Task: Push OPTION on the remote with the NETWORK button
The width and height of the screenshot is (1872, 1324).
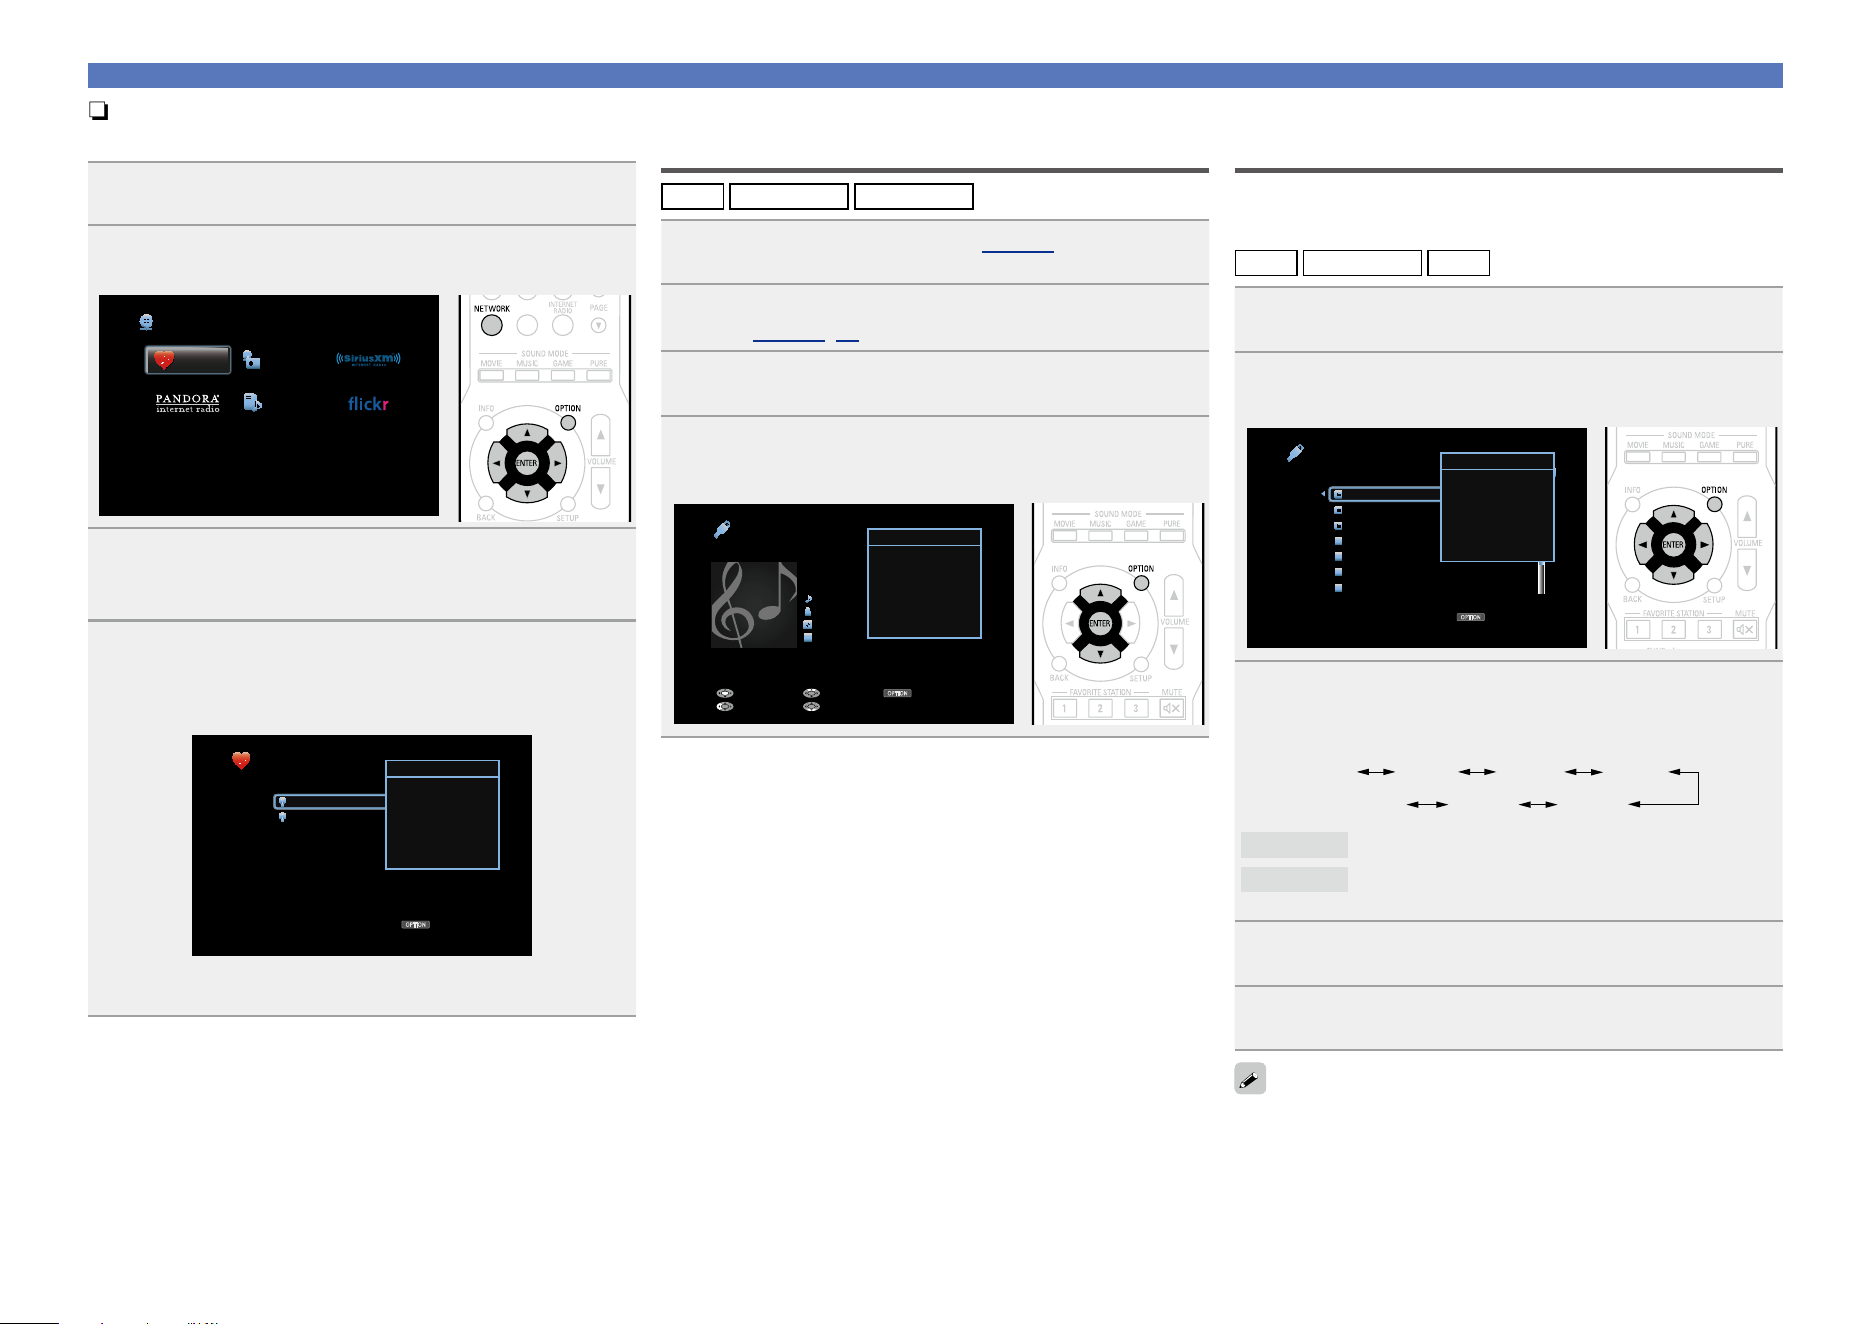Action: point(568,423)
